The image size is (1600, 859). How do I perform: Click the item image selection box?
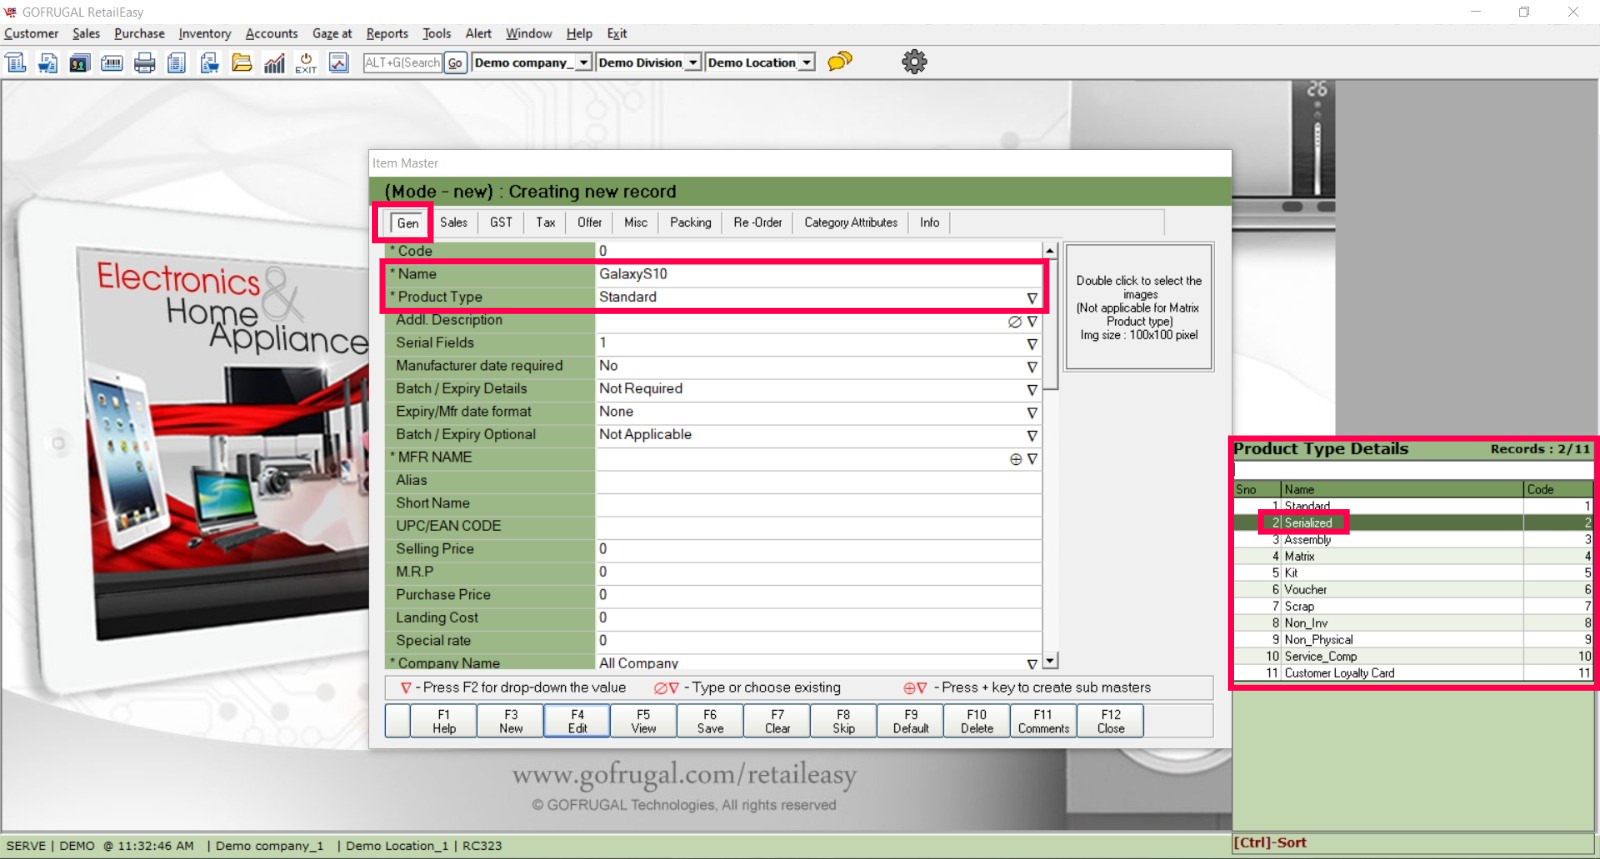coord(1139,307)
